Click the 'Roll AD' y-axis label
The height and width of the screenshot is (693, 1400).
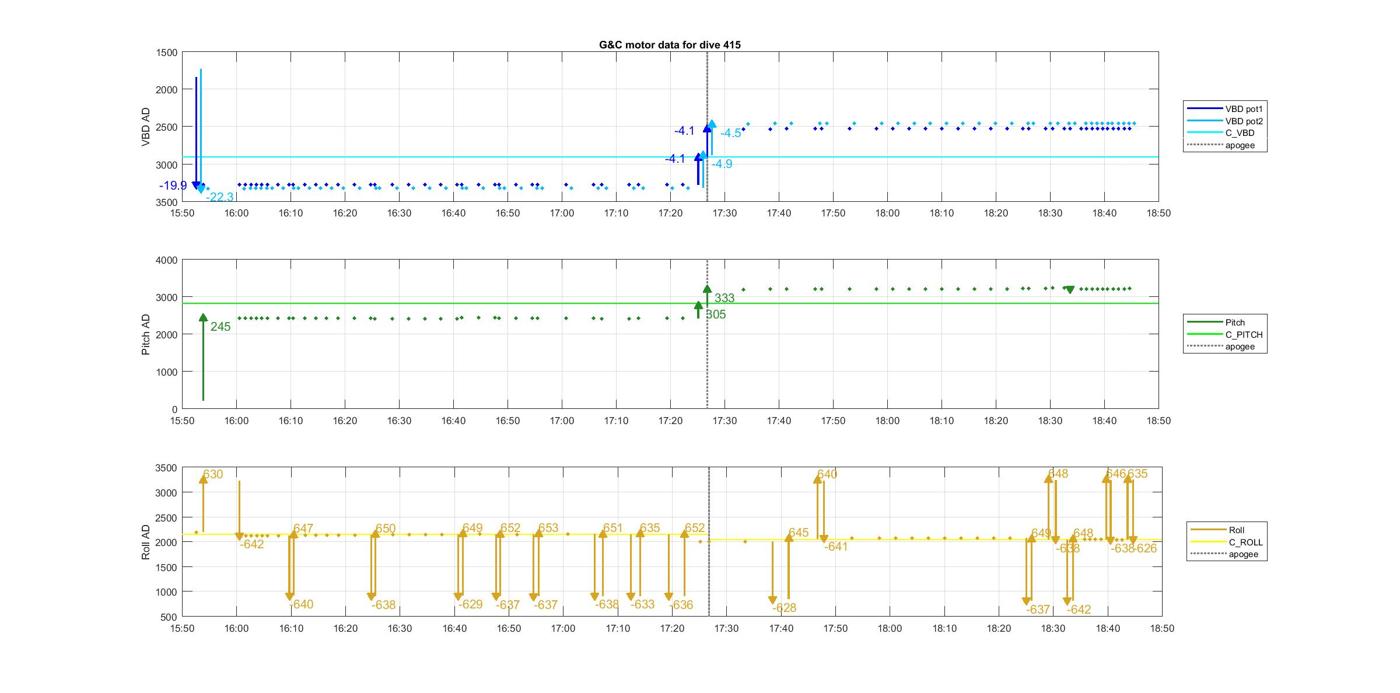pos(146,542)
